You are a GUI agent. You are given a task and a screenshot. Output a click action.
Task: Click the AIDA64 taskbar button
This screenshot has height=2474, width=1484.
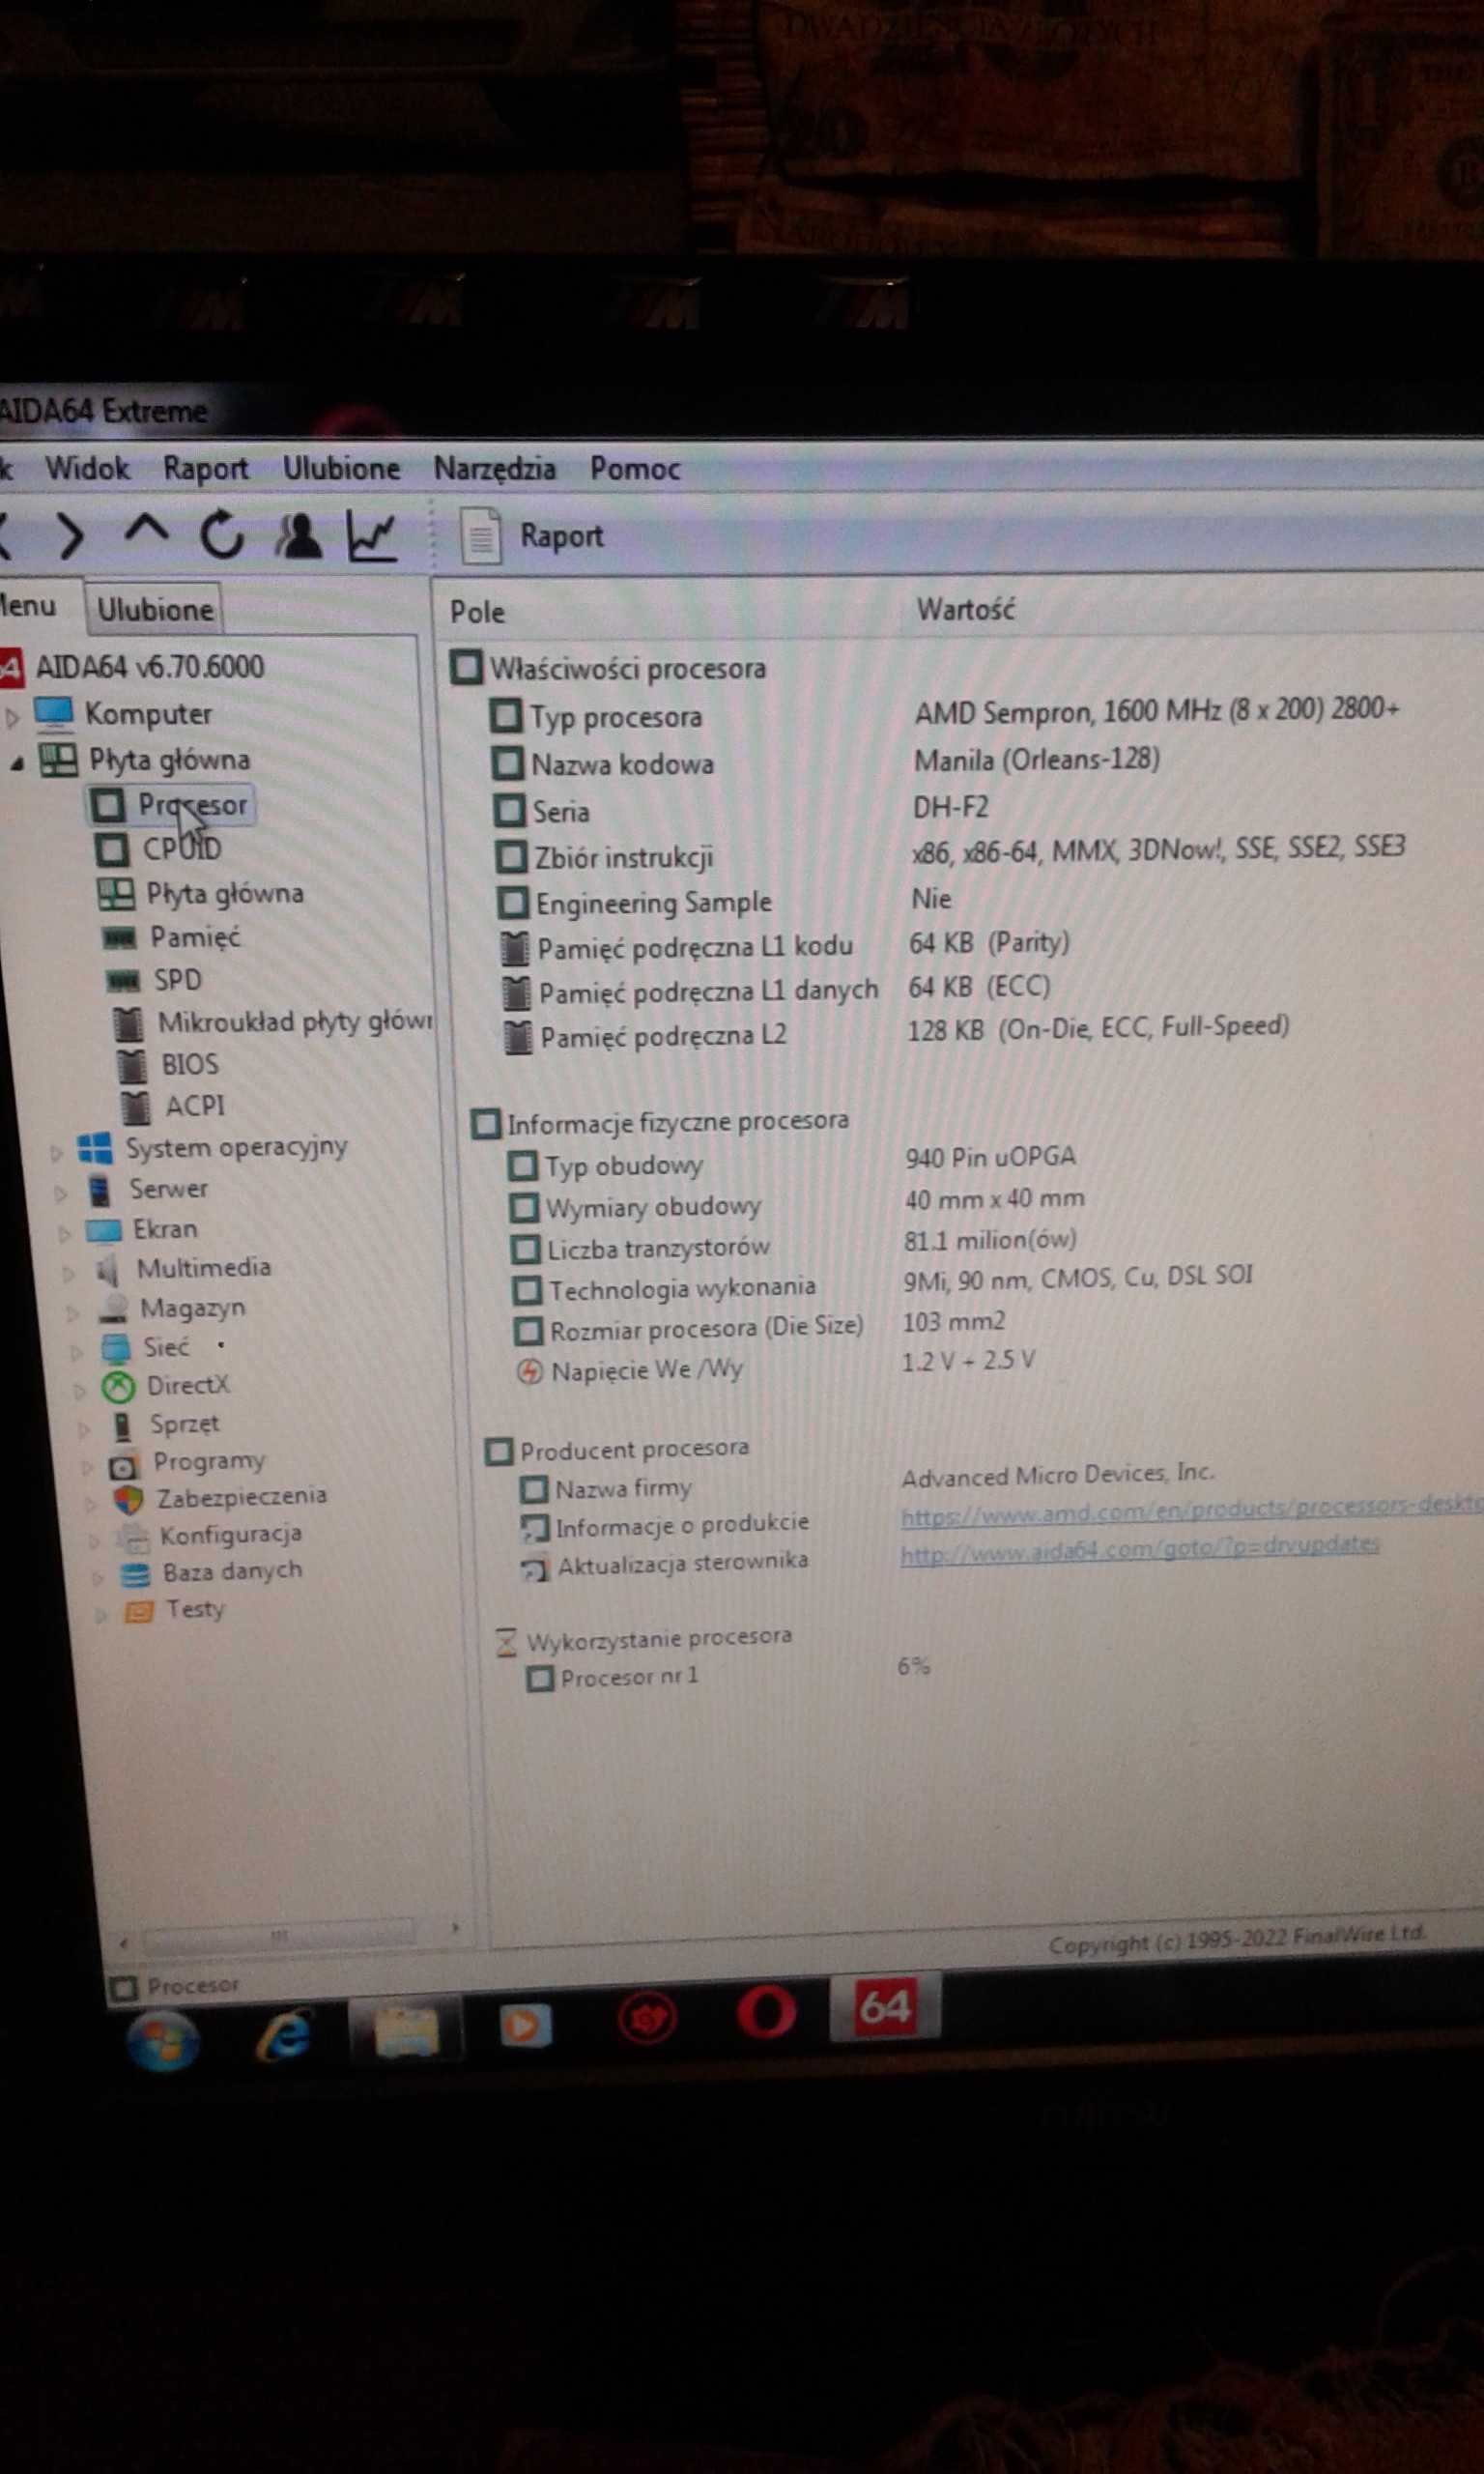point(885,2006)
